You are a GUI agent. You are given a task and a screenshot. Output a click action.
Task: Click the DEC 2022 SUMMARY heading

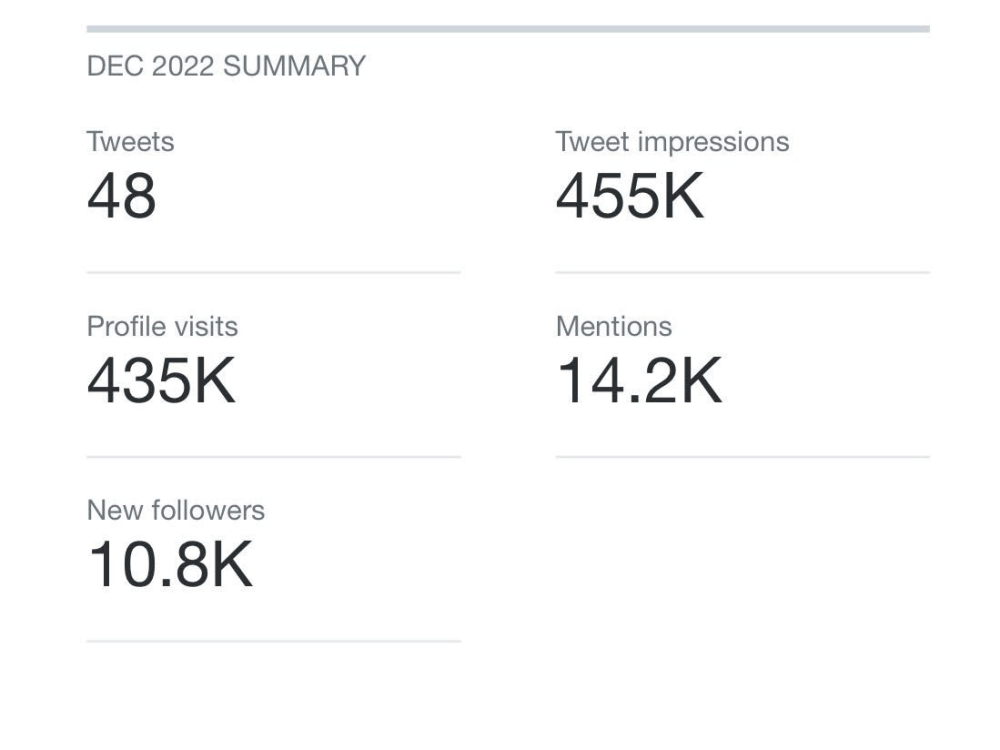click(x=226, y=66)
